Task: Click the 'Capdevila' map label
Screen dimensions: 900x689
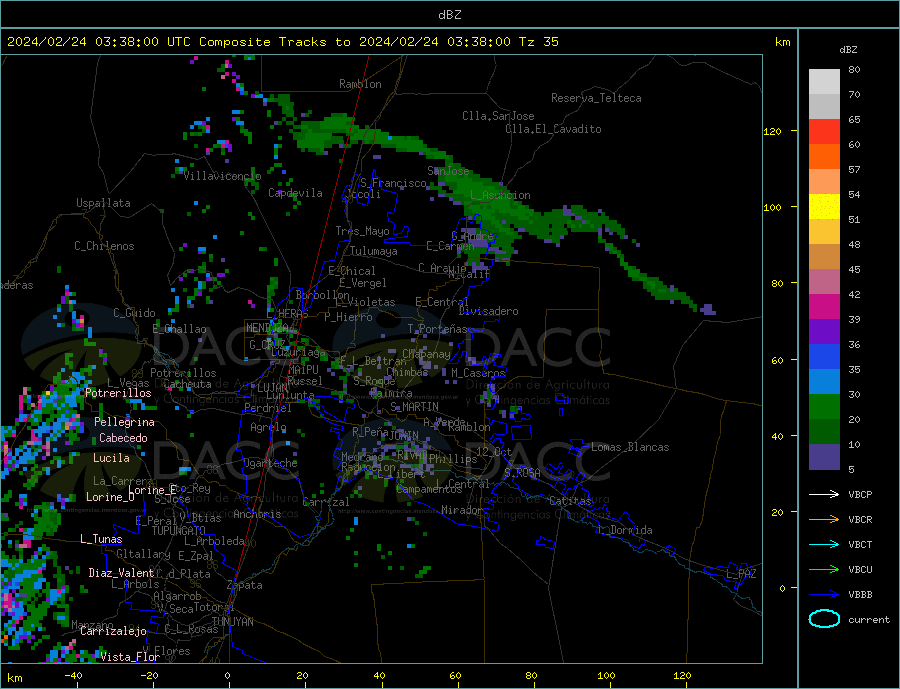Action: click(296, 193)
